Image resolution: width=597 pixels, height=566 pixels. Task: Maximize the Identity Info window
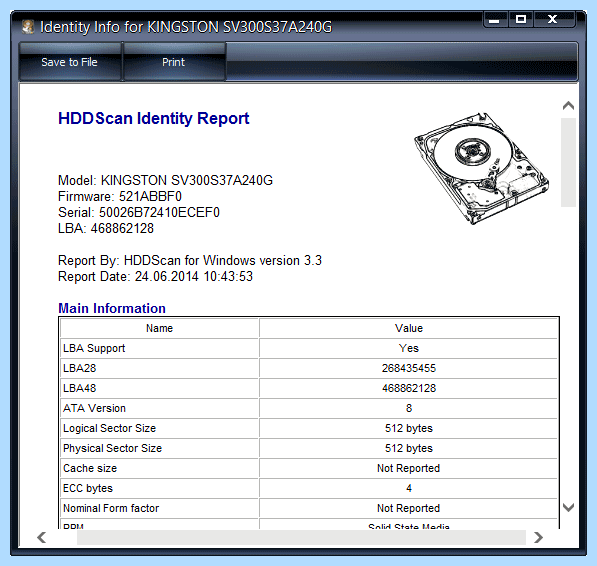[x=521, y=19]
